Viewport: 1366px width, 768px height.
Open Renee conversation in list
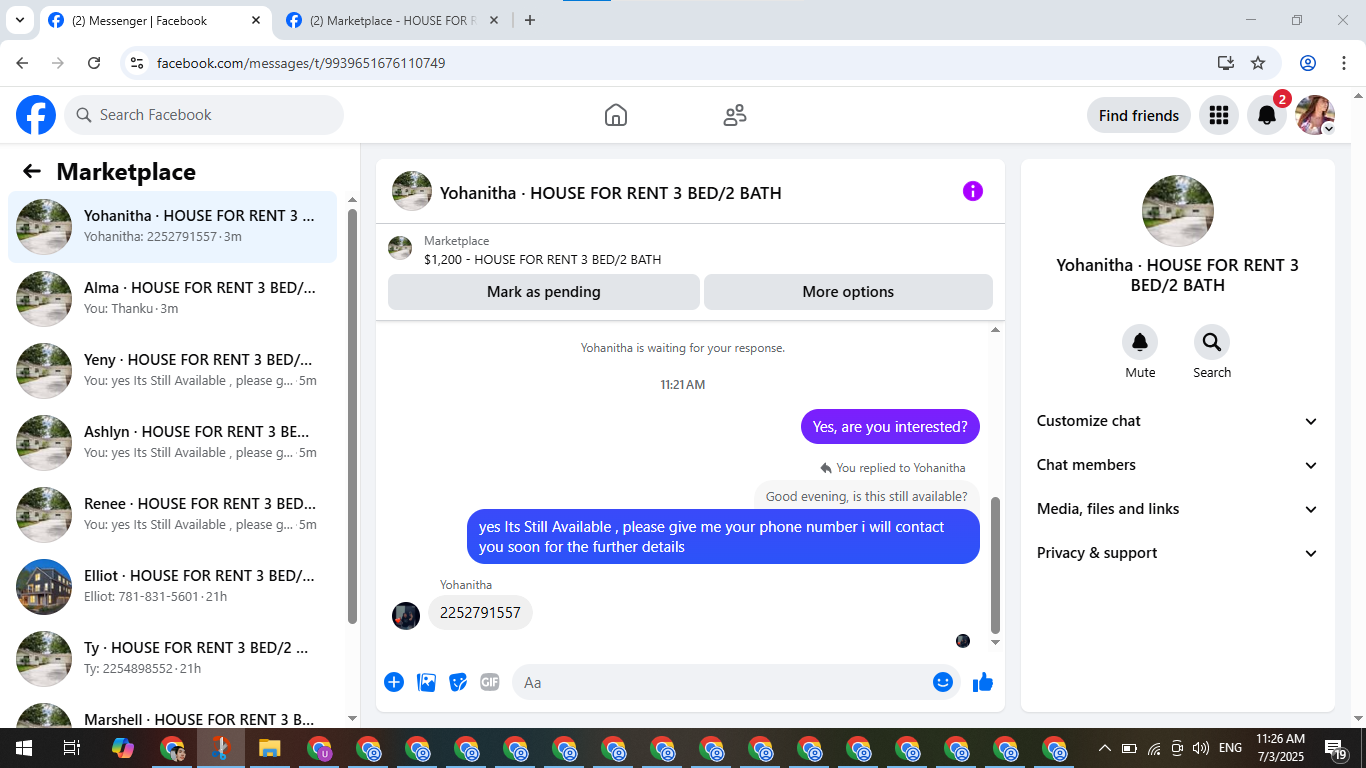[173, 515]
